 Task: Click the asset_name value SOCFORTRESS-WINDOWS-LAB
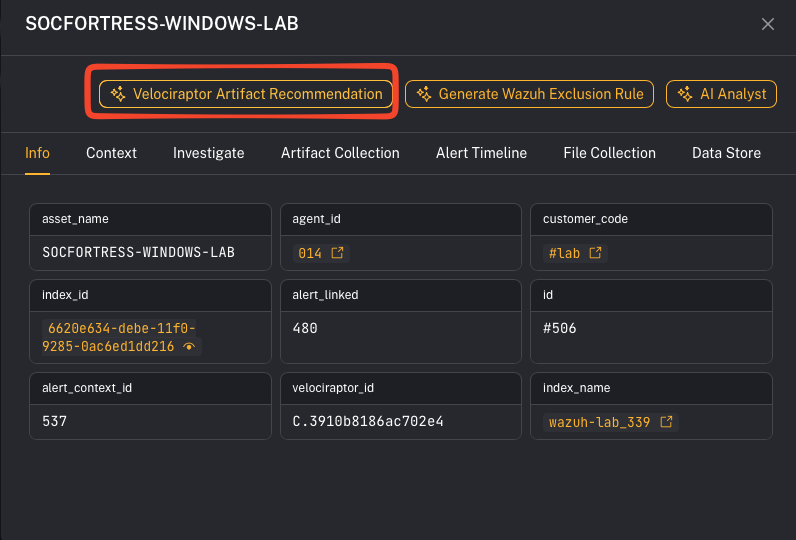pos(139,252)
